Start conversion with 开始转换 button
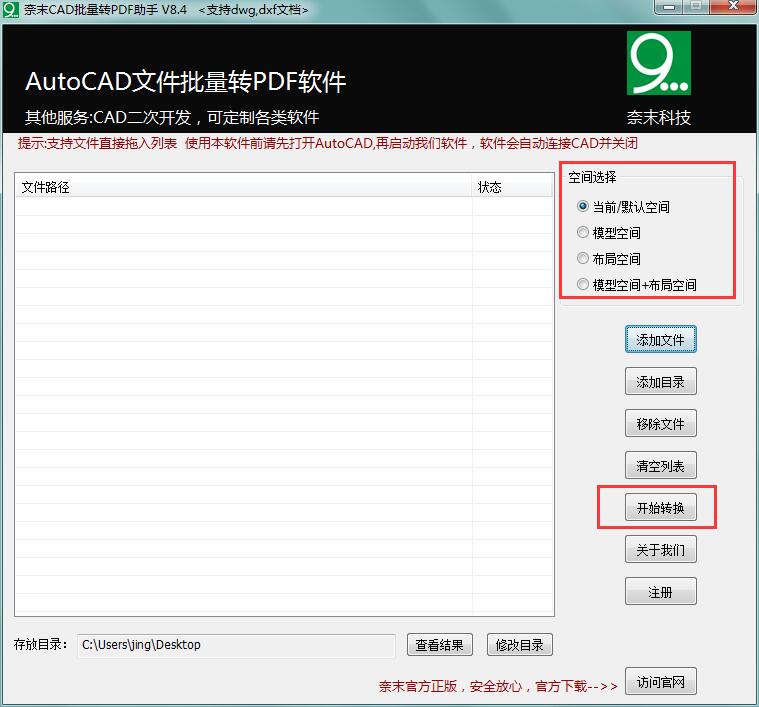 [x=661, y=508]
